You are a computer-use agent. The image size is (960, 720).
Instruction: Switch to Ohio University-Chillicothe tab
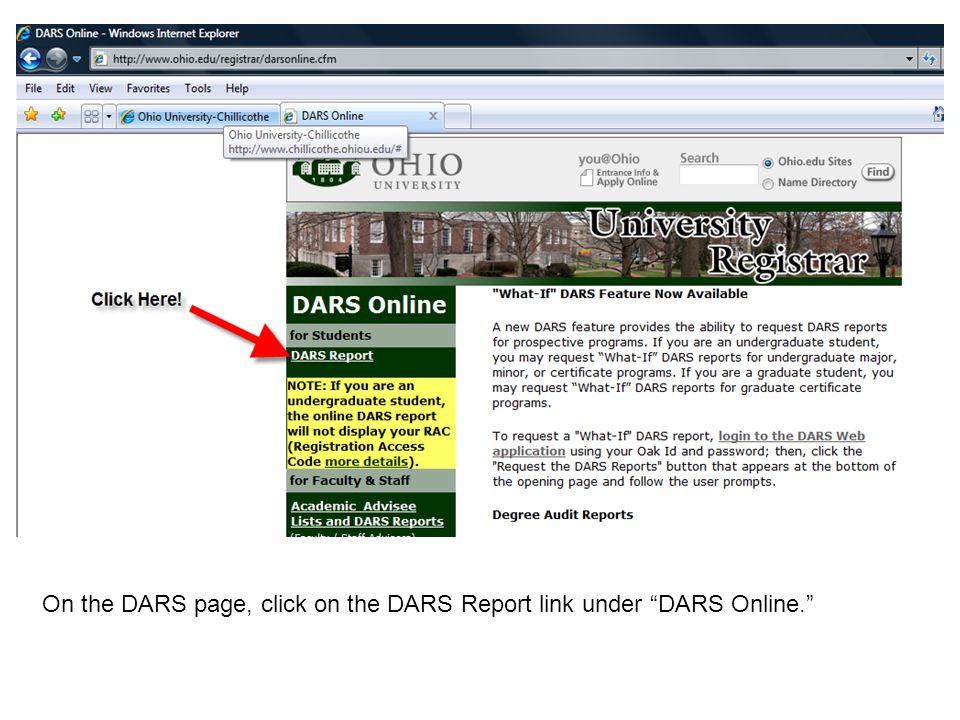(198, 116)
